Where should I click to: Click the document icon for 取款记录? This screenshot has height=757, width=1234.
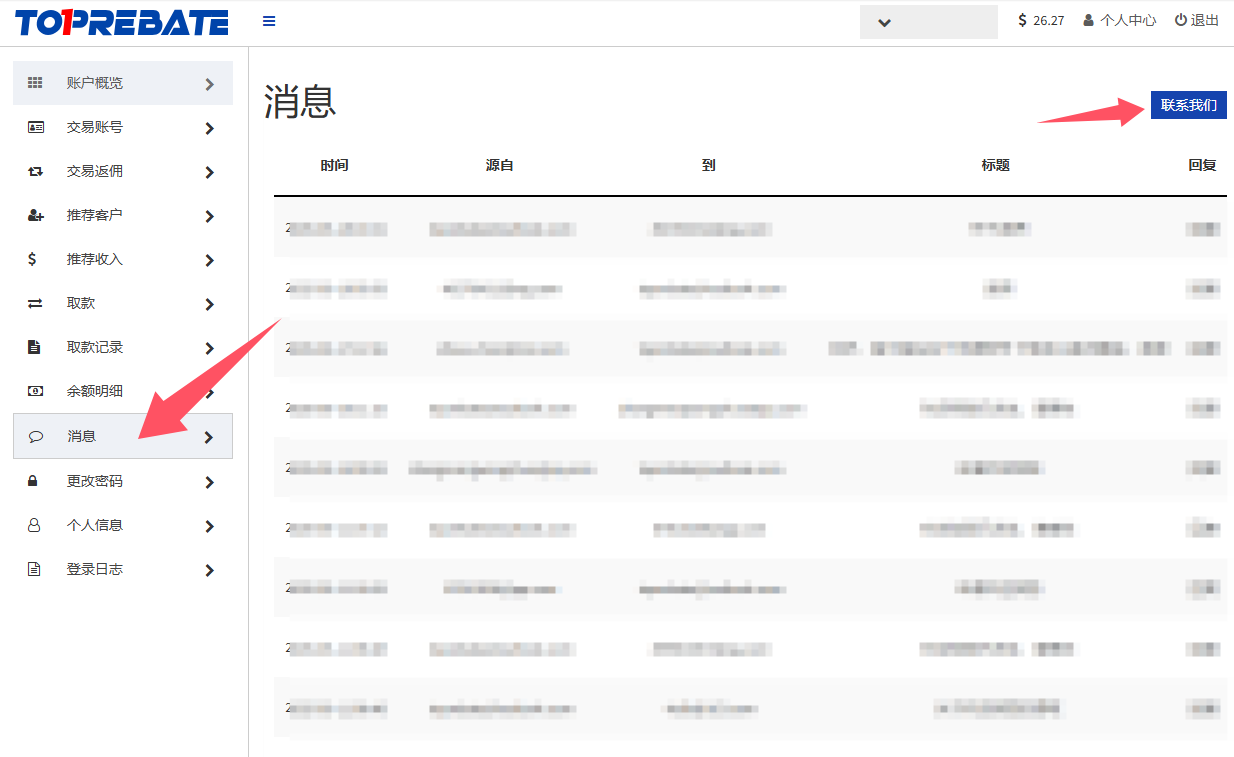[x=34, y=347]
